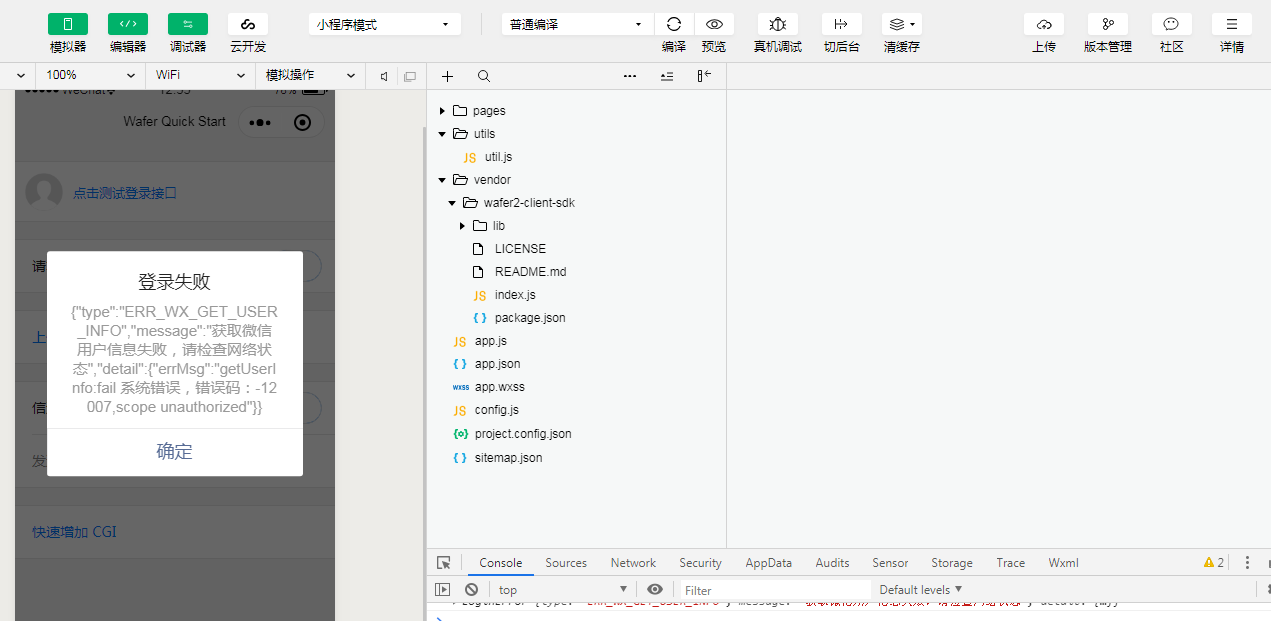The image size is (1271, 621).
Task: Toggle the 调试器 debugger panel button
Action: [188, 24]
